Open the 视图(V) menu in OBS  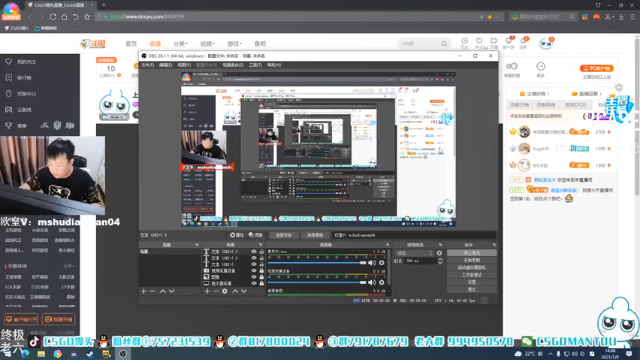point(184,65)
